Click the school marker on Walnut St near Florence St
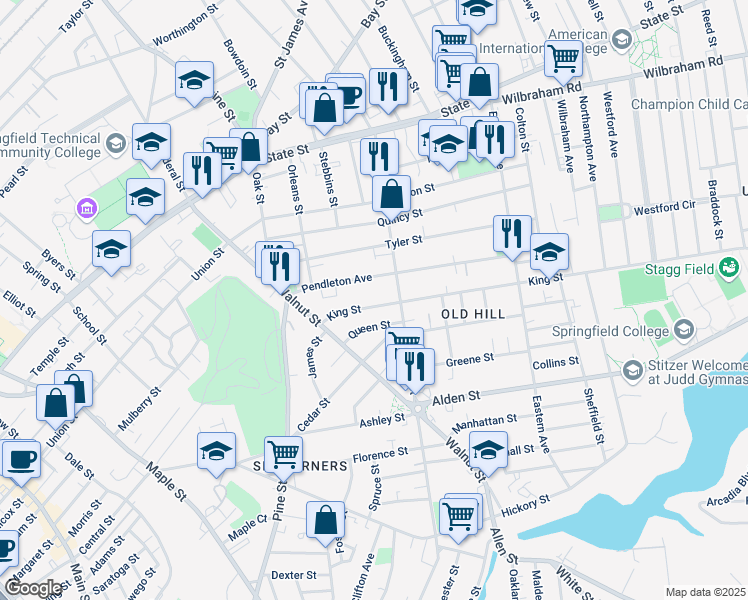The height and width of the screenshot is (600, 748). (488, 451)
